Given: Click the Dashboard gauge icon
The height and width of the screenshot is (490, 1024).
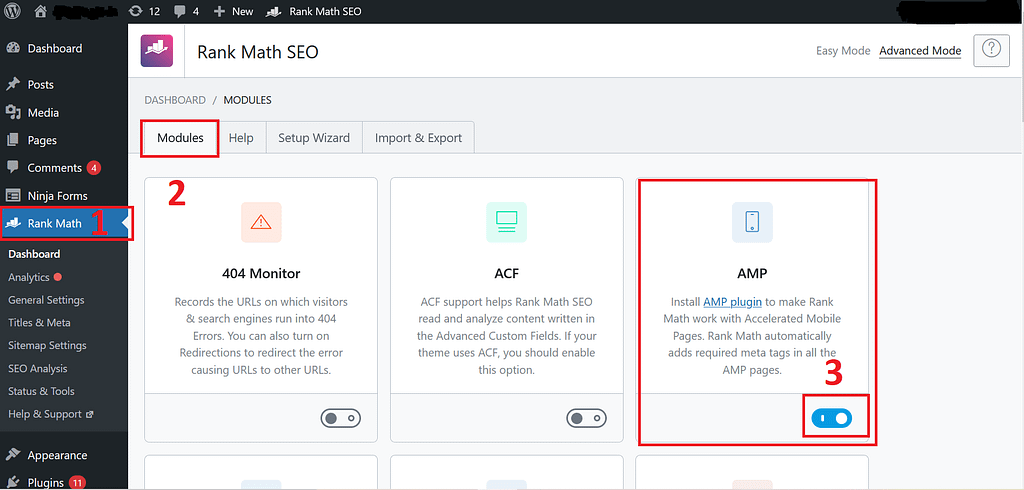Looking at the screenshot, I should (x=13, y=48).
